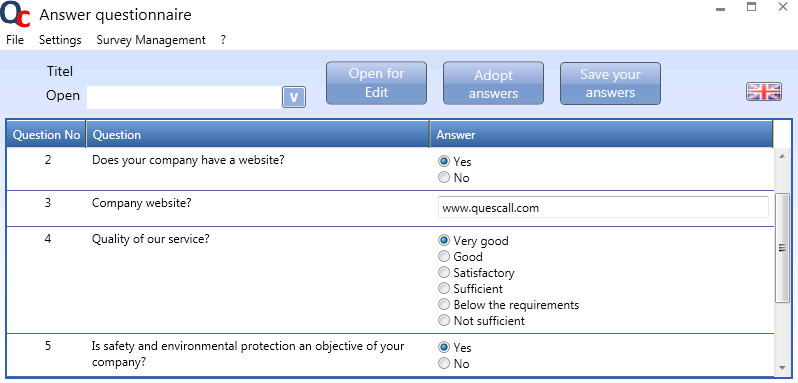The width and height of the screenshot is (798, 383).
Task: Click the Open for Edit button
Action: click(377, 83)
